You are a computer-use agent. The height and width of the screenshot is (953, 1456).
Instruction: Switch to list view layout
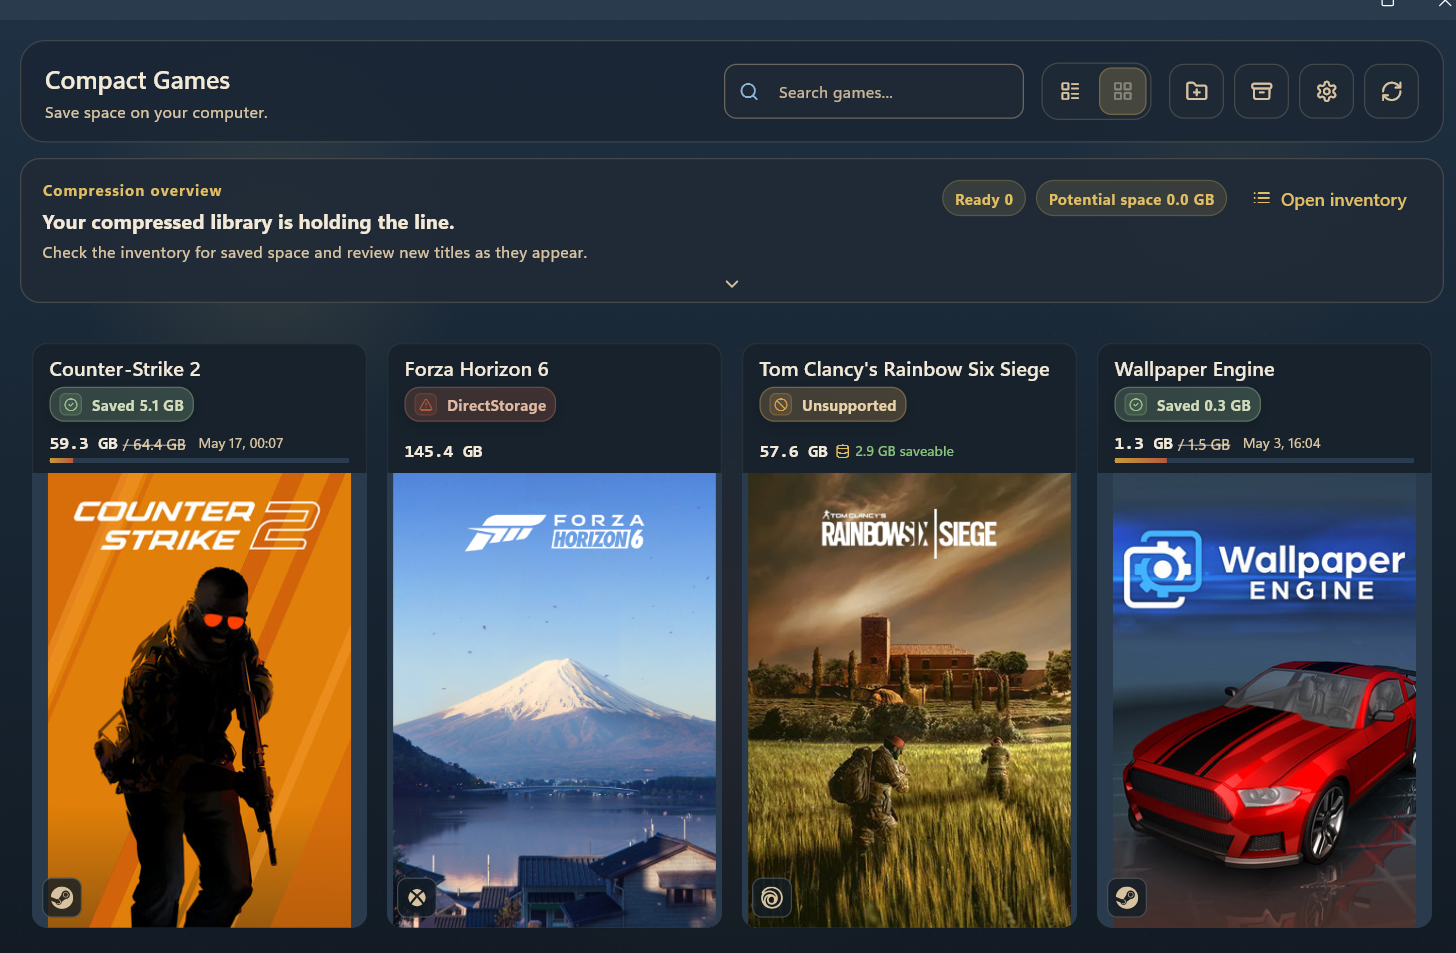coord(1070,92)
